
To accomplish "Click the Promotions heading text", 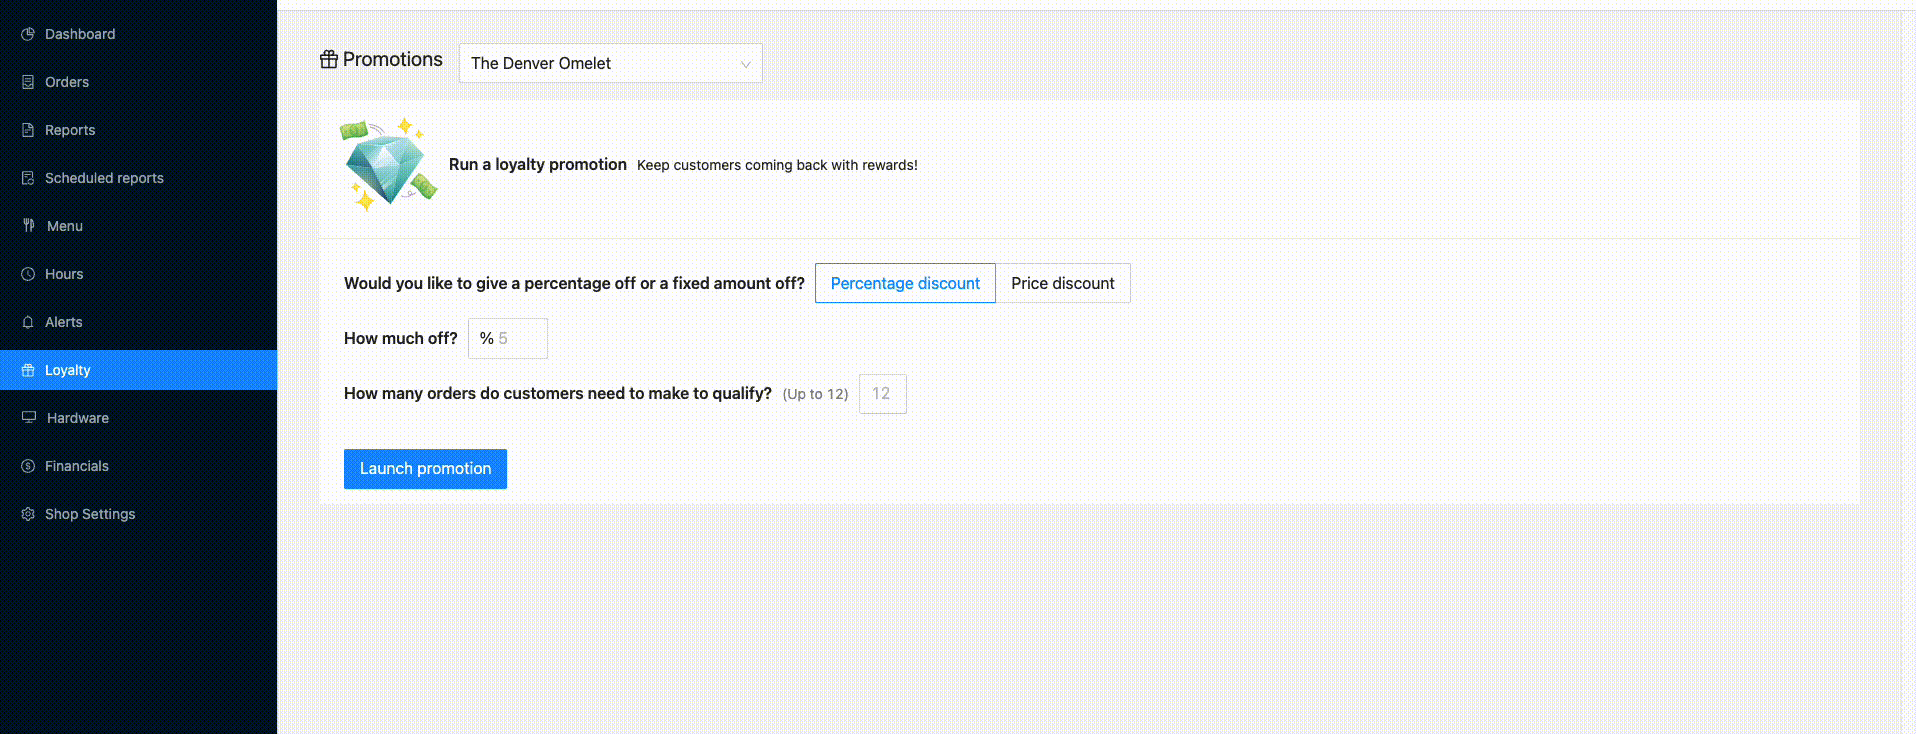I will (x=392, y=59).
